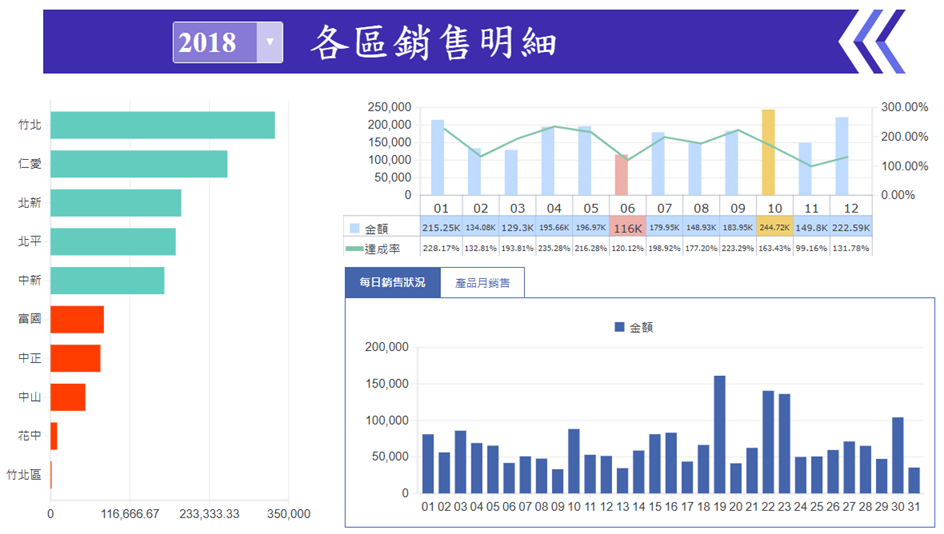Click the 金額 light blue legend swatch in table
This screenshot has width=944, height=534.
point(354,228)
